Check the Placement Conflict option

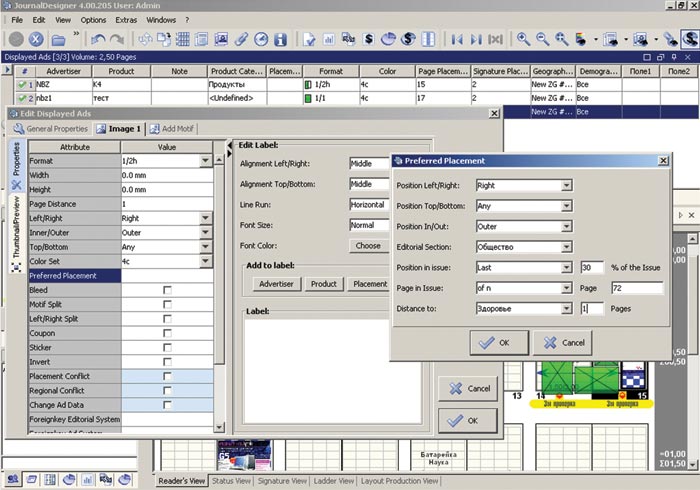(x=167, y=376)
